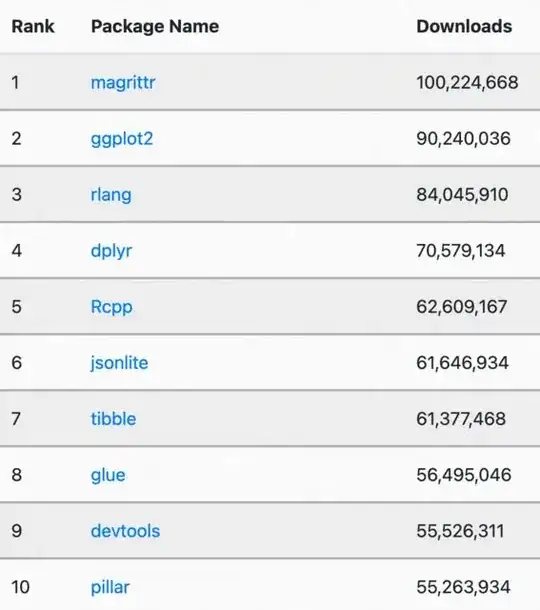Open the rlang package link
The image size is (540, 610).
click(x=111, y=195)
